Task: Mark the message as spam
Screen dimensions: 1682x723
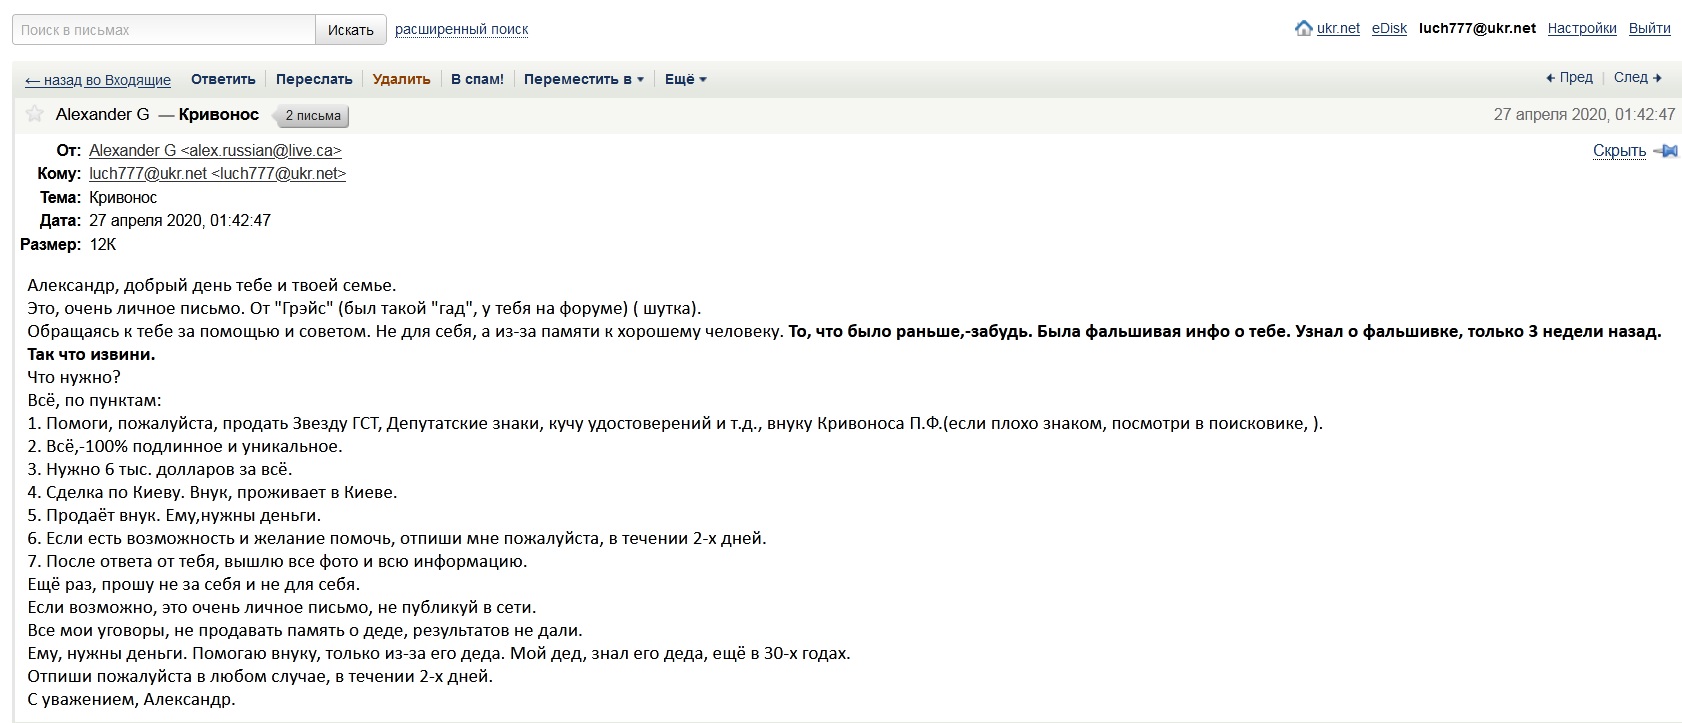Action: click(477, 79)
